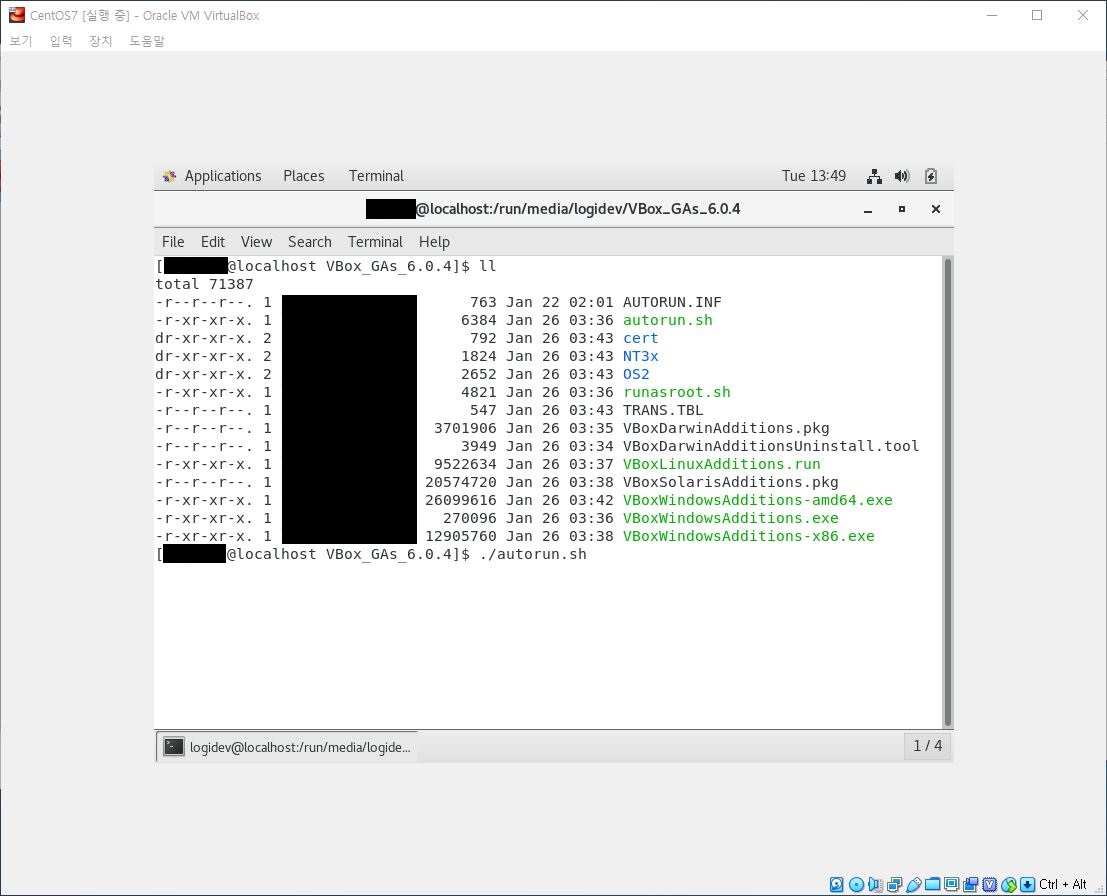Click the Applications menu foot icon
This screenshot has height=896, width=1107.
(x=169, y=176)
